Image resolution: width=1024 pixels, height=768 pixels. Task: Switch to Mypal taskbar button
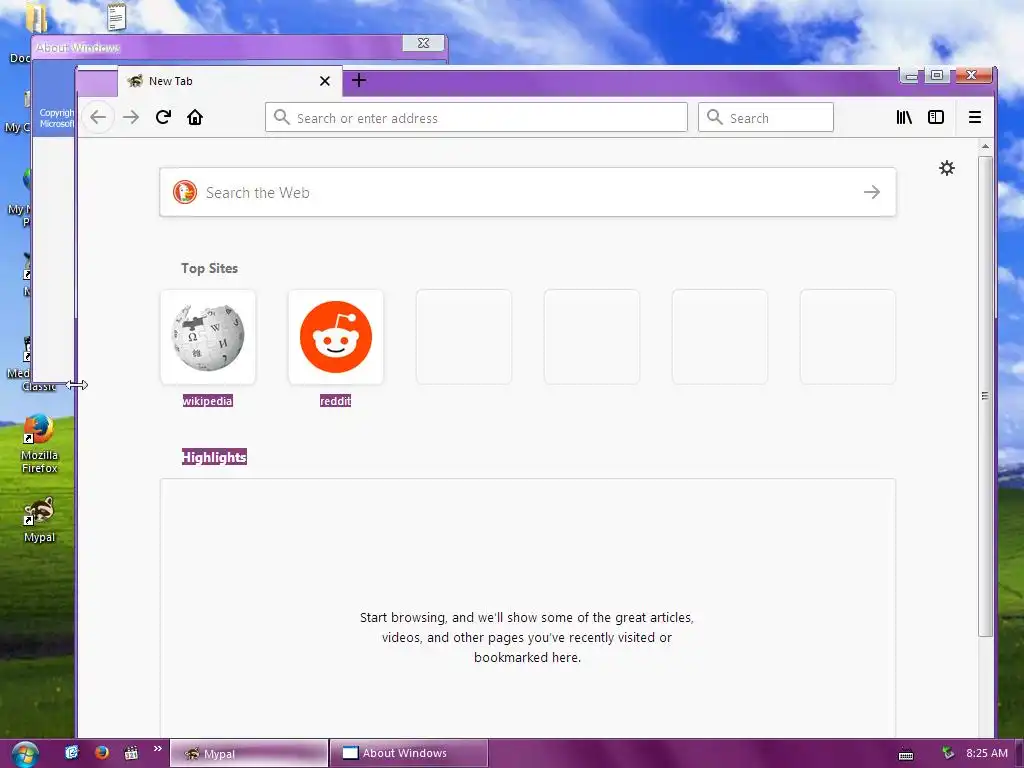[249, 754]
